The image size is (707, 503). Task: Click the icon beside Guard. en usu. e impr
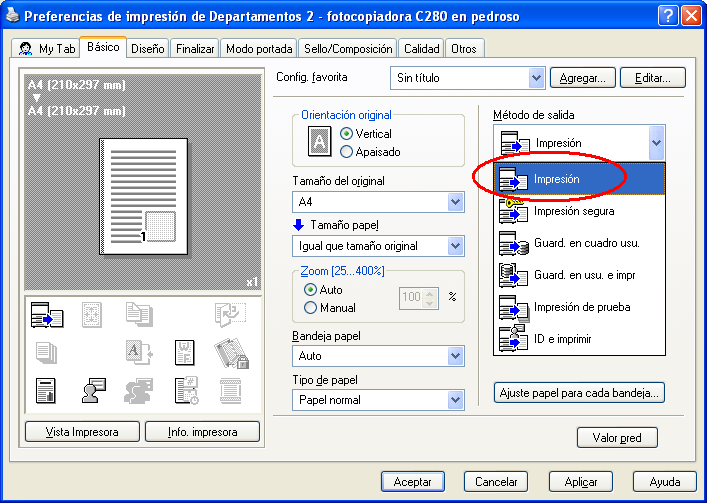[513, 275]
